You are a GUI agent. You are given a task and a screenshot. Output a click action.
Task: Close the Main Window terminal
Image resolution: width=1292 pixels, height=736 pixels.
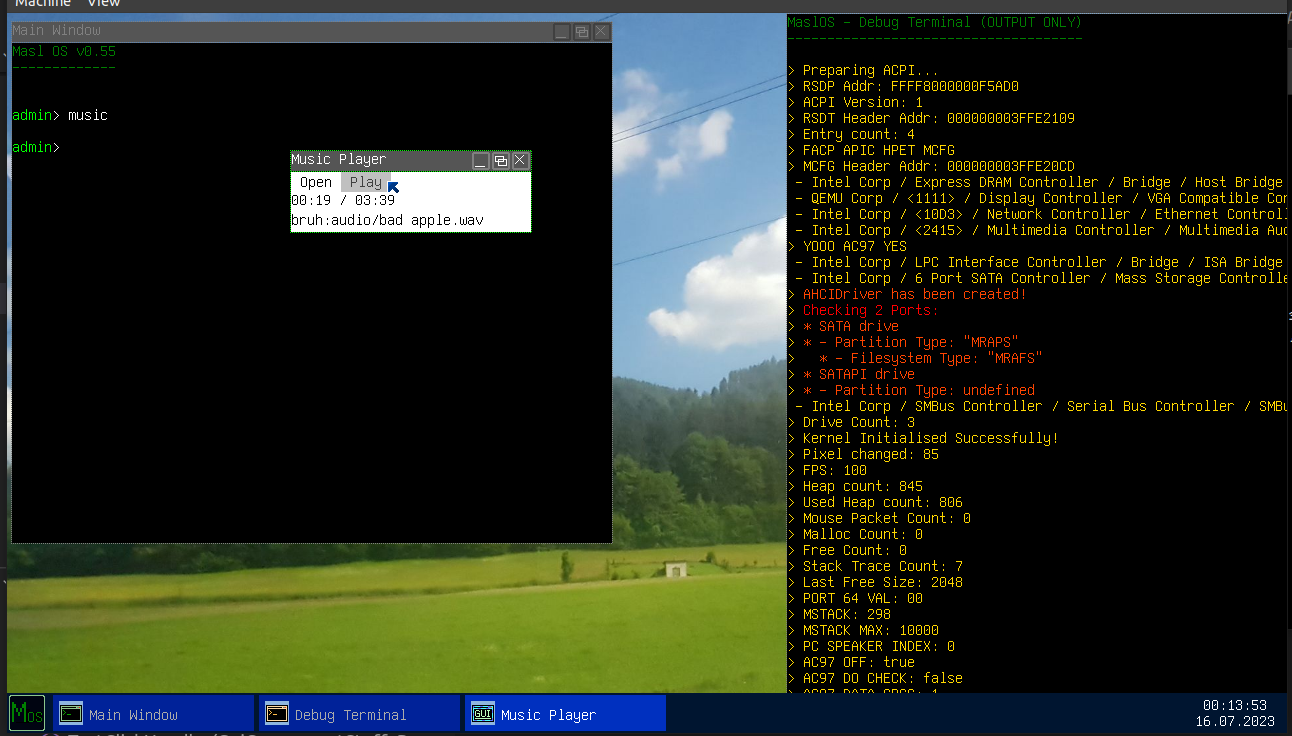coord(601,32)
